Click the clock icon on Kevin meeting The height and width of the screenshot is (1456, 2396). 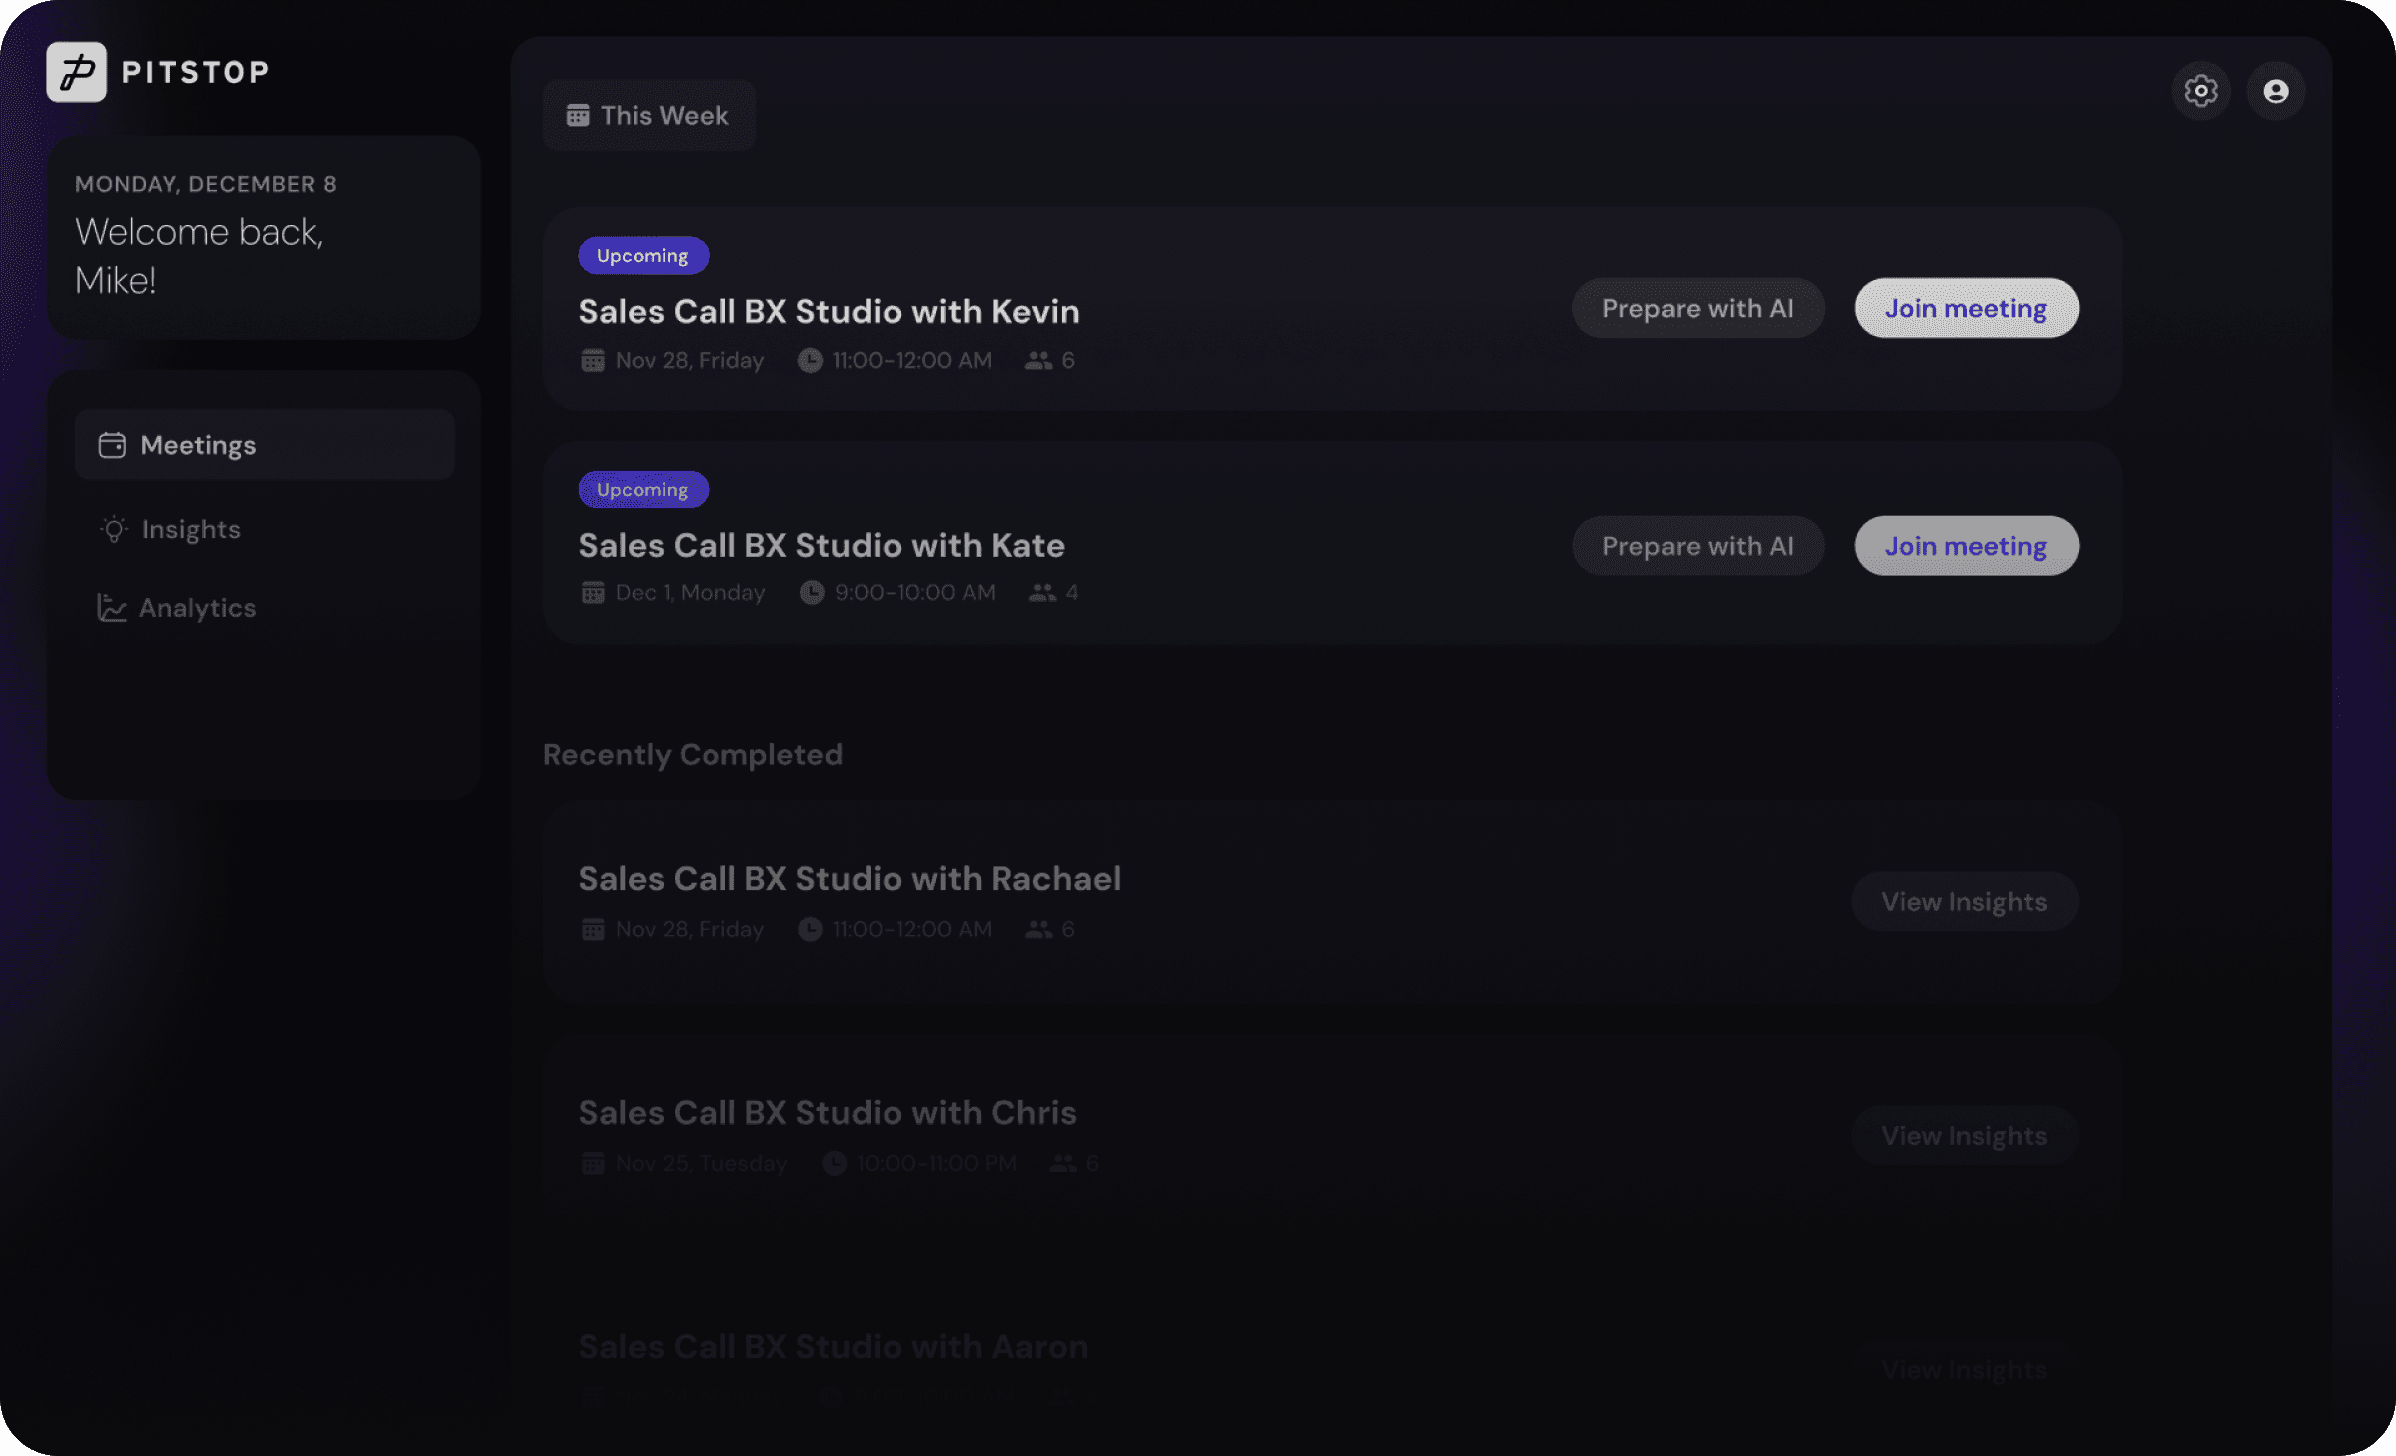click(810, 360)
